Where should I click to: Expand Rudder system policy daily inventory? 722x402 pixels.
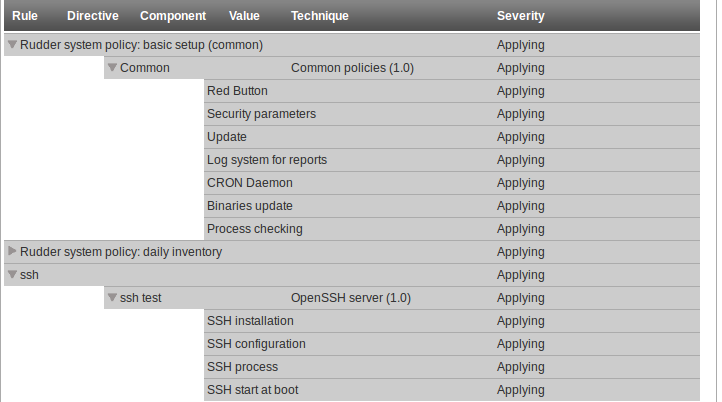tap(12, 251)
